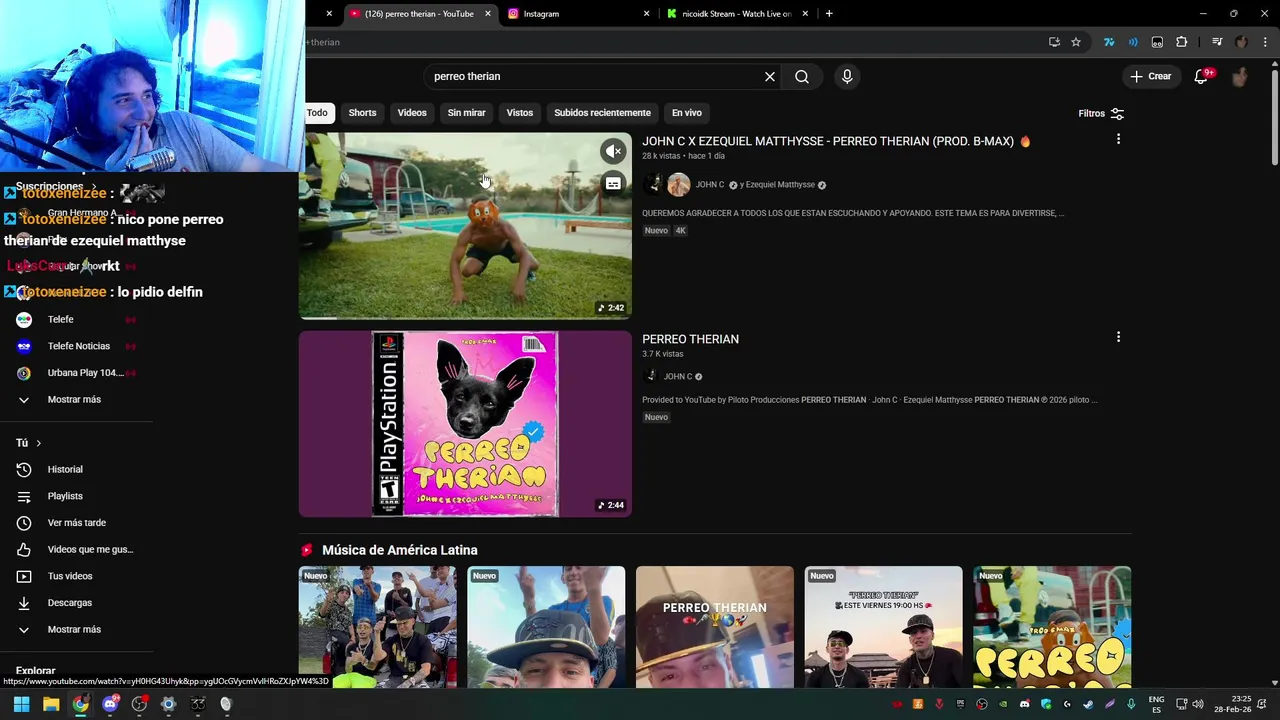Screen dimensions: 1280x720
Task: Open Ver más tarde in the sidebar
Action: coord(76,523)
